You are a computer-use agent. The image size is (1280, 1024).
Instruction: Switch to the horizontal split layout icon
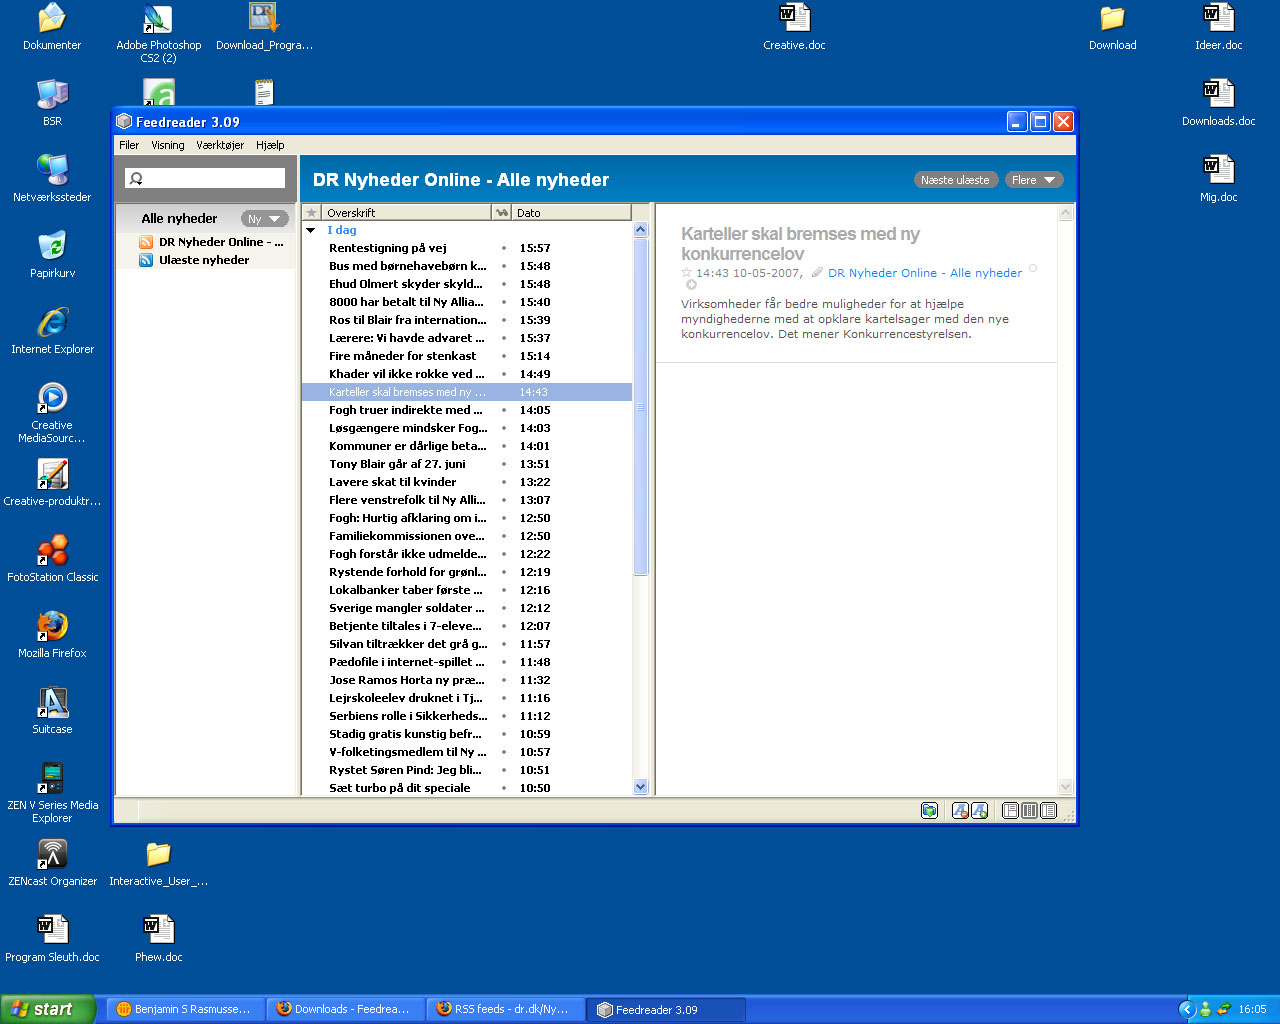(x=1010, y=810)
